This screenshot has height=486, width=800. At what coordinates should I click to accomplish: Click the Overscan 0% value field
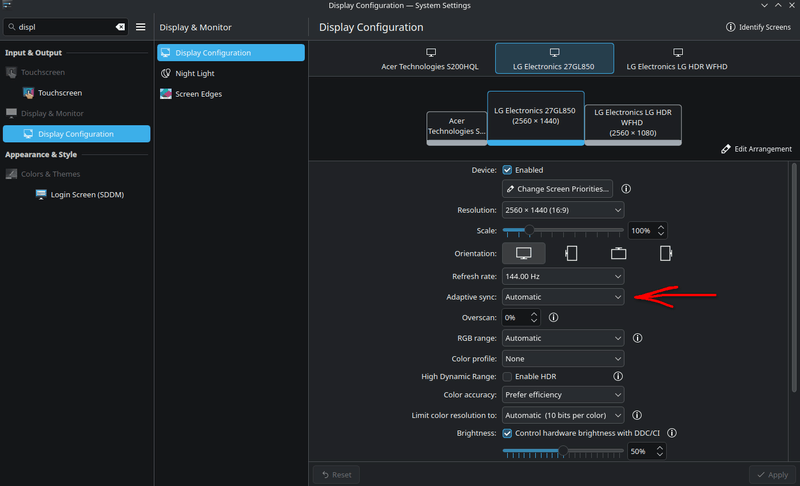(x=515, y=318)
